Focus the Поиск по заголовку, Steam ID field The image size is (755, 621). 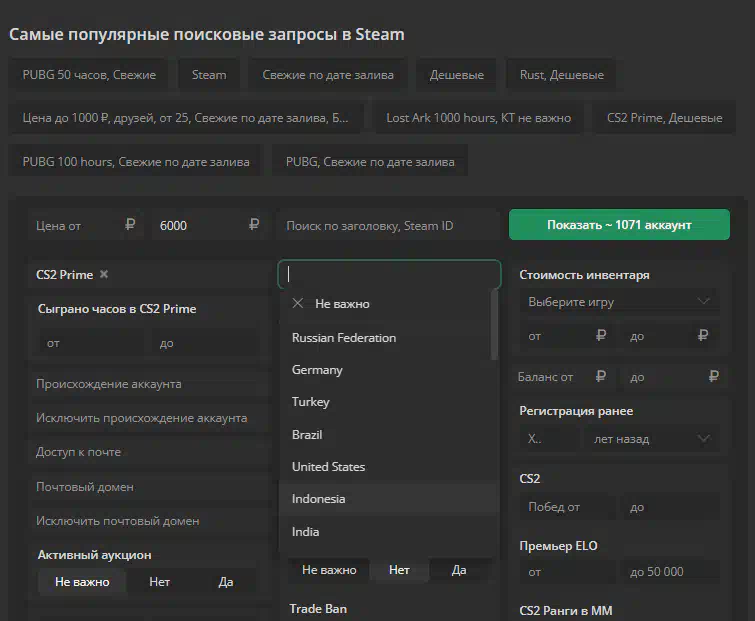tap(389, 225)
